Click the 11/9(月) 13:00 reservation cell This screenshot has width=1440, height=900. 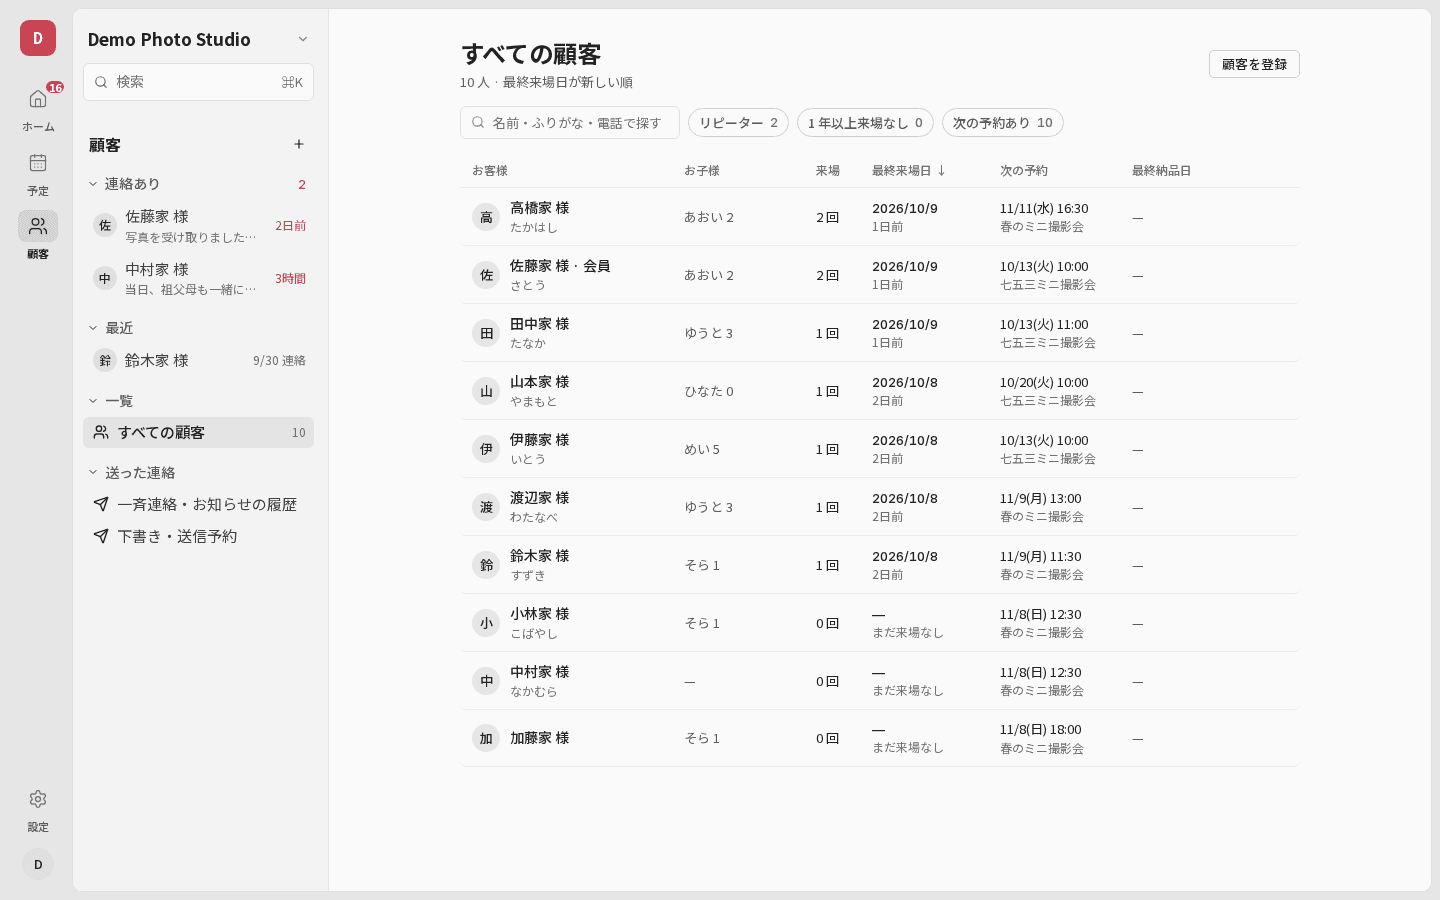pos(1041,507)
